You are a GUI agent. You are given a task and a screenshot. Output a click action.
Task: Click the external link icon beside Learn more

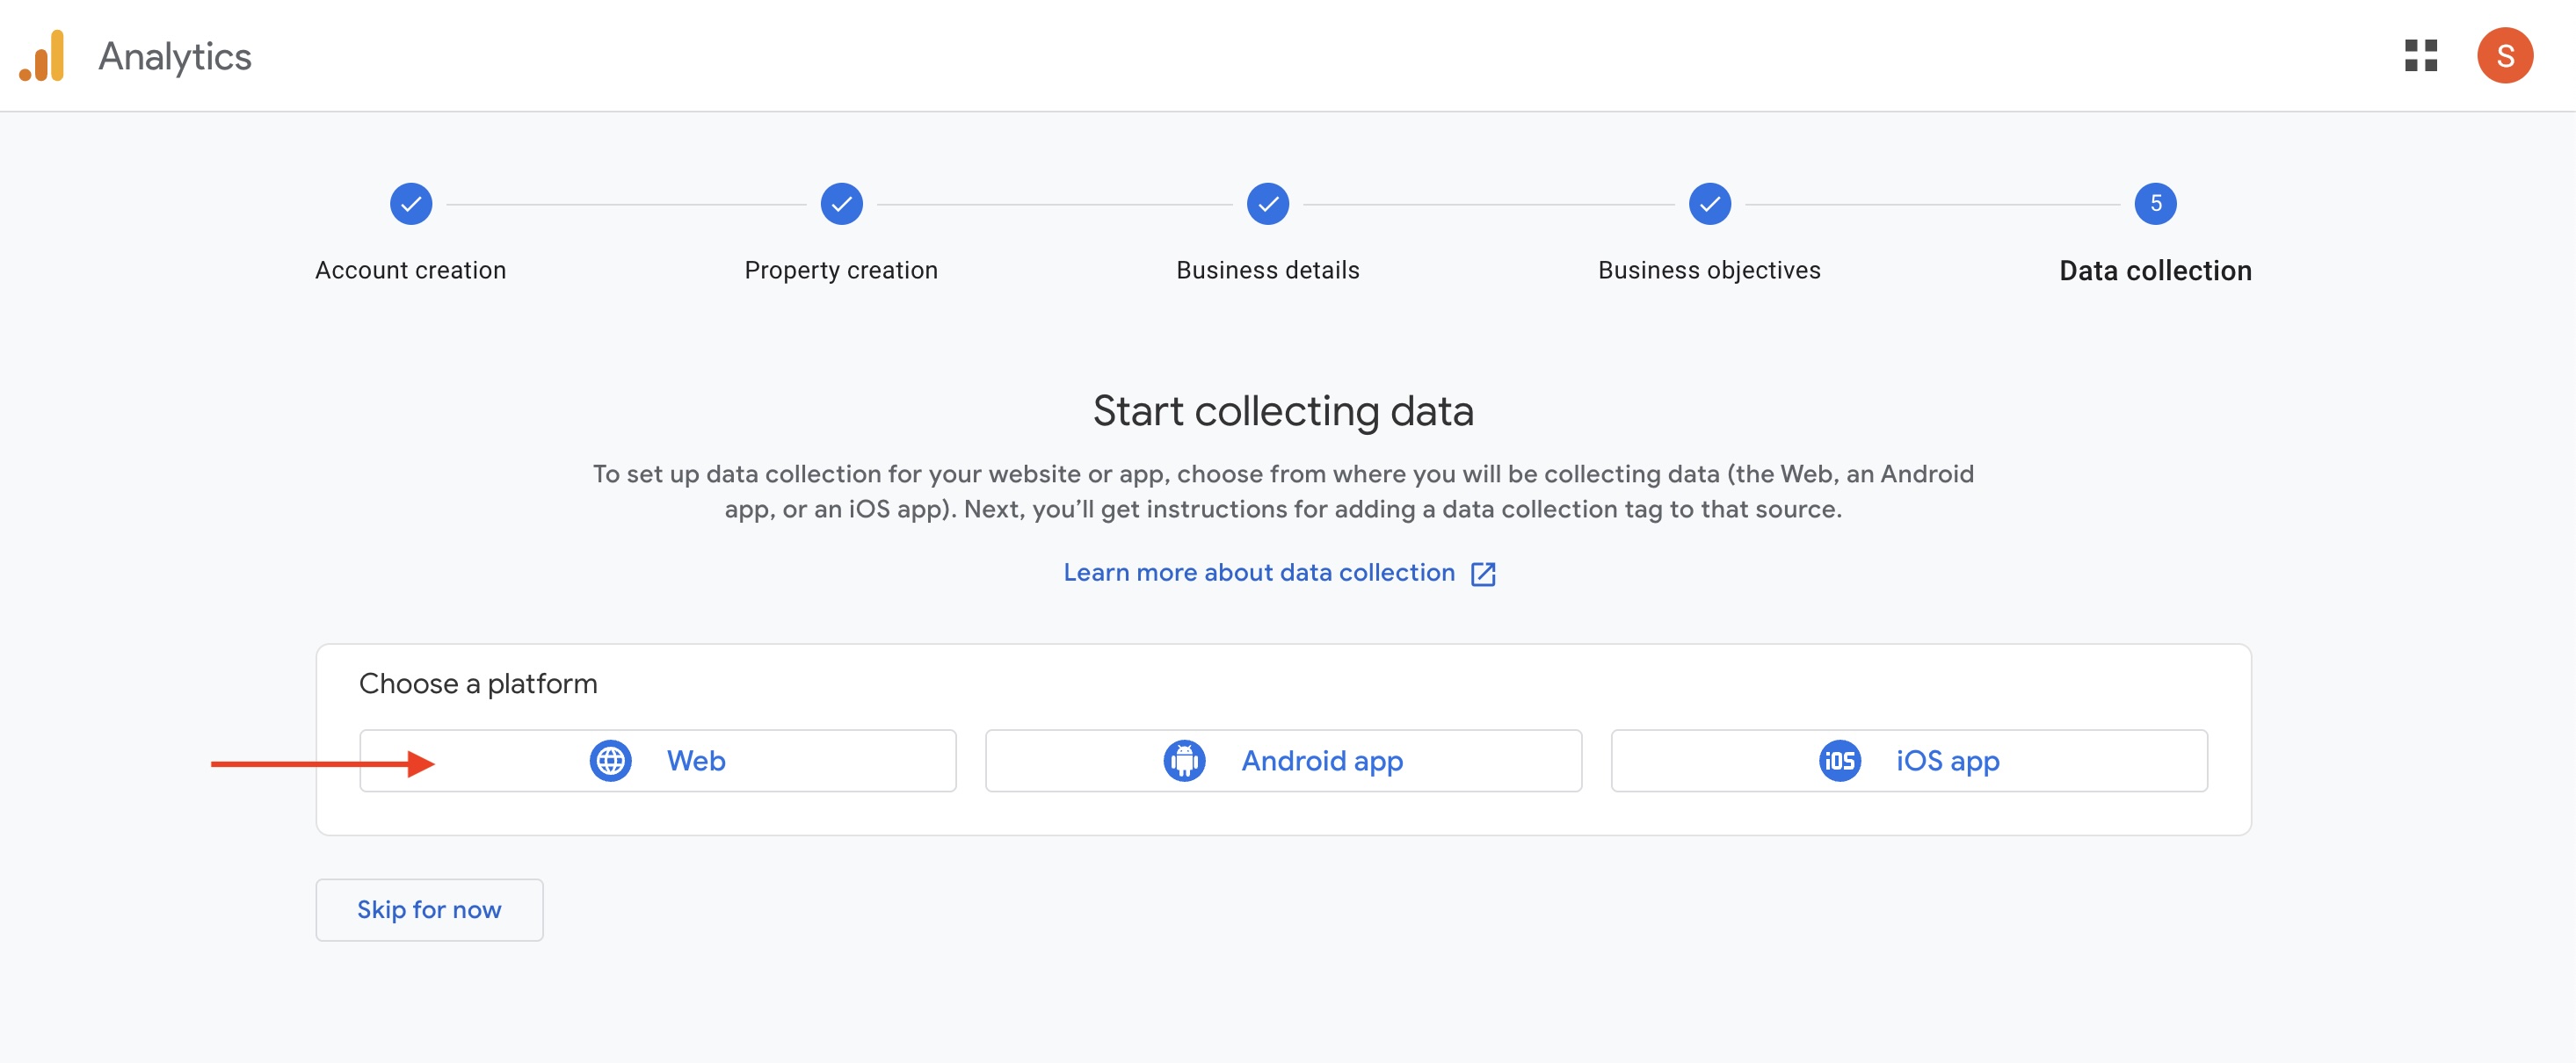tap(1483, 574)
